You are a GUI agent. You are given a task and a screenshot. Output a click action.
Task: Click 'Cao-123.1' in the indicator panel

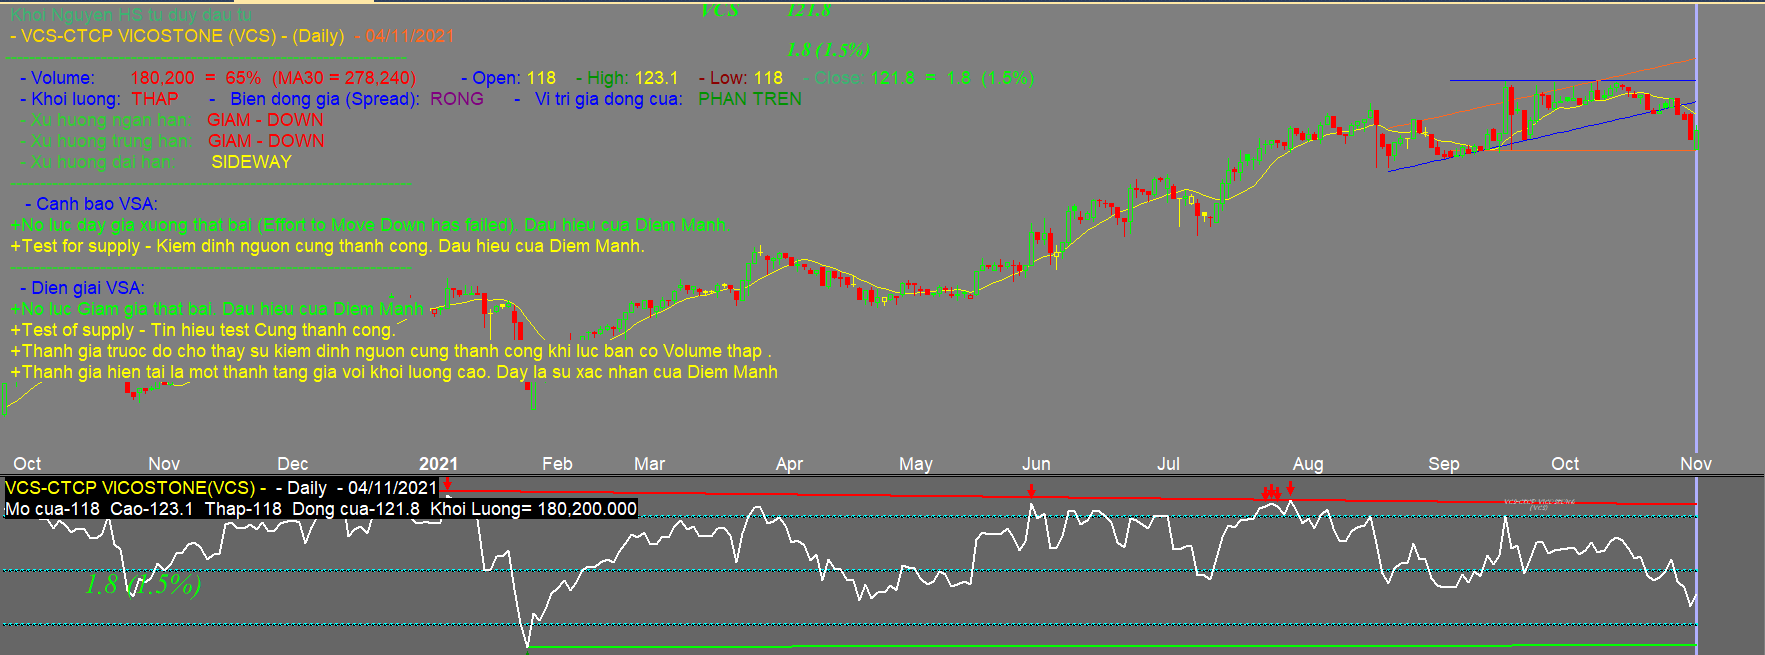152,509
